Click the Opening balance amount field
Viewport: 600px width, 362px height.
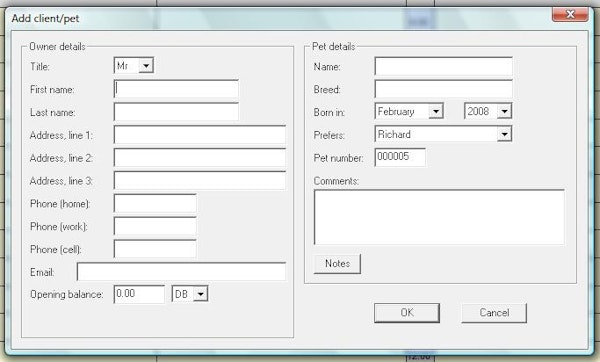point(139,294)
